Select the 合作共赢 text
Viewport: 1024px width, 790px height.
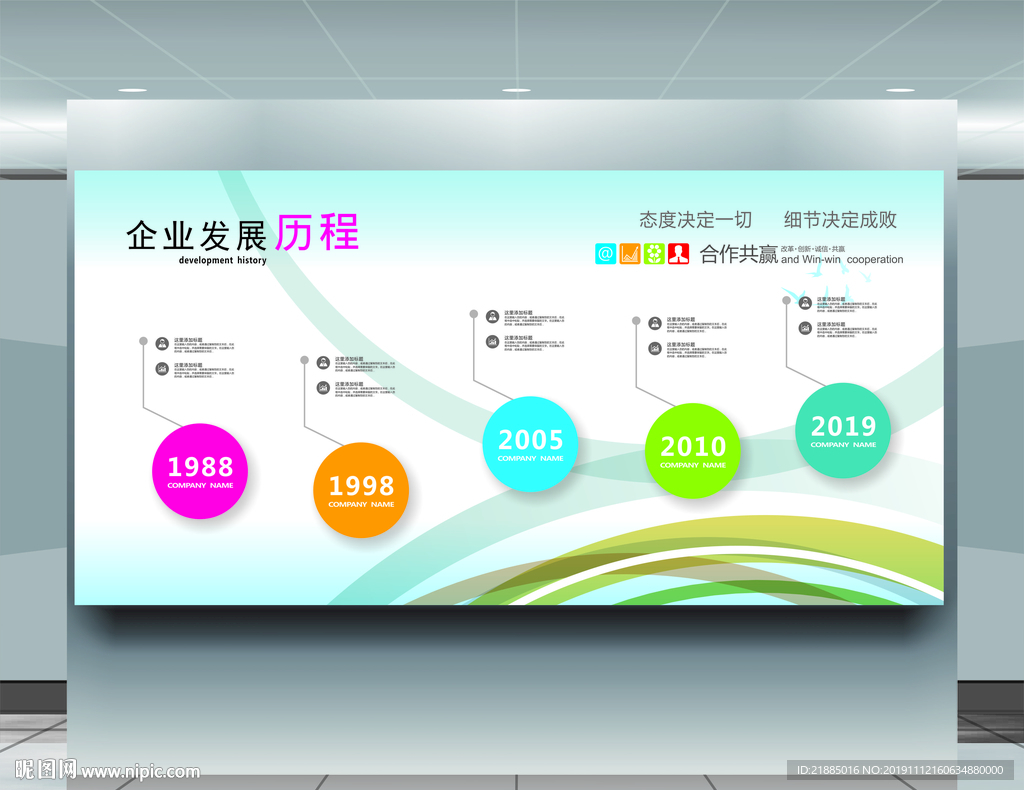(739, 254)
